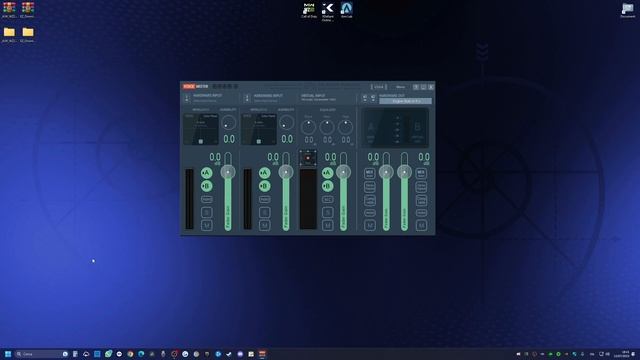Open the Windows Start menu
The width and height of the screenshot is (640, 360).
8,354
